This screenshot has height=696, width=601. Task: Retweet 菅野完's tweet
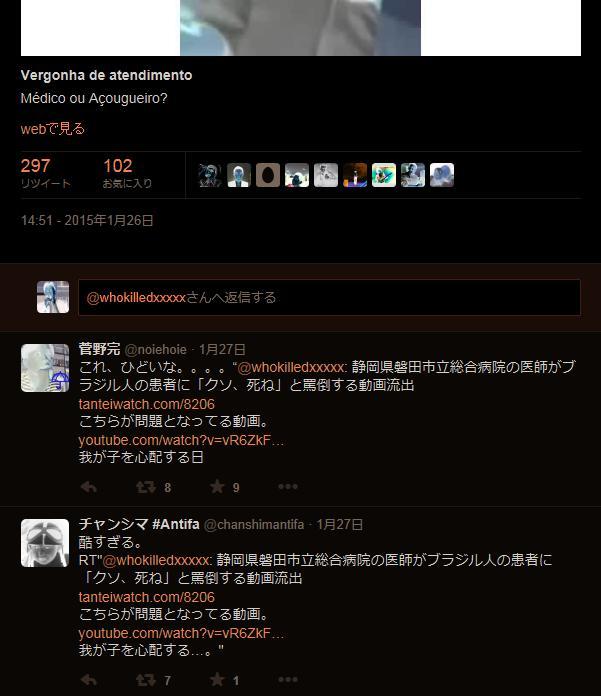click(146, 487)
